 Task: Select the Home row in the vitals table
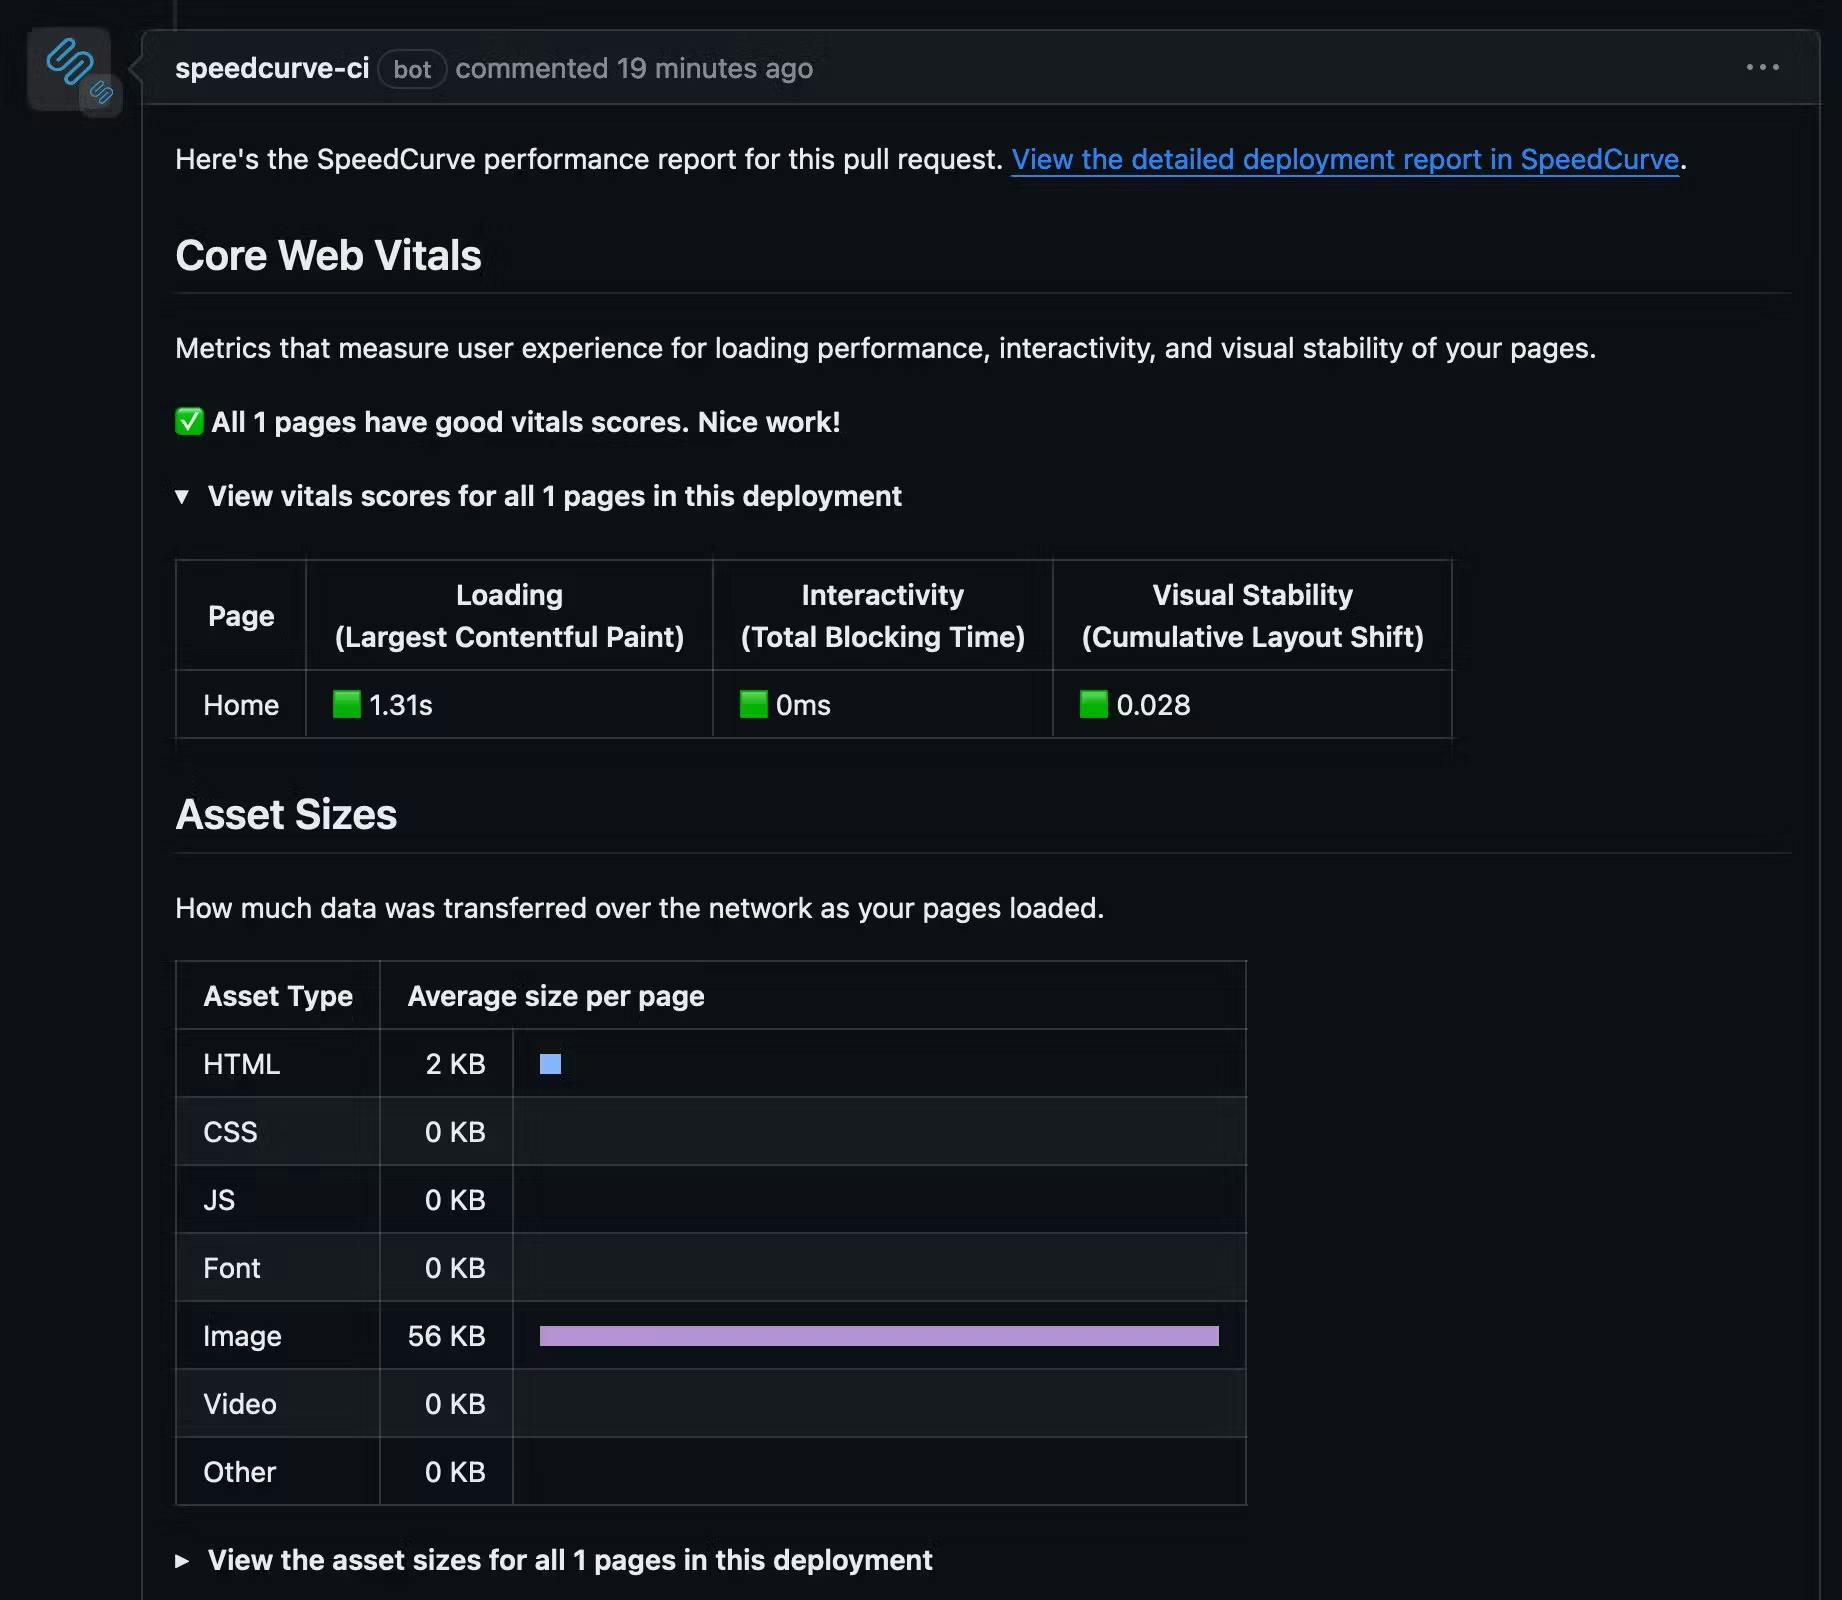click(240, 704)
